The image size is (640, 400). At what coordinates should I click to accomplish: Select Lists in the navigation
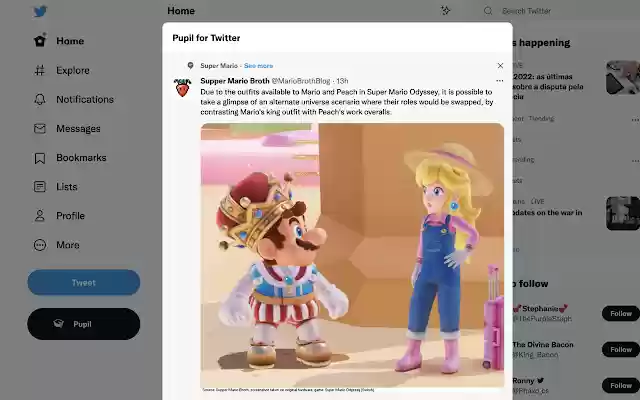point(67,187)
